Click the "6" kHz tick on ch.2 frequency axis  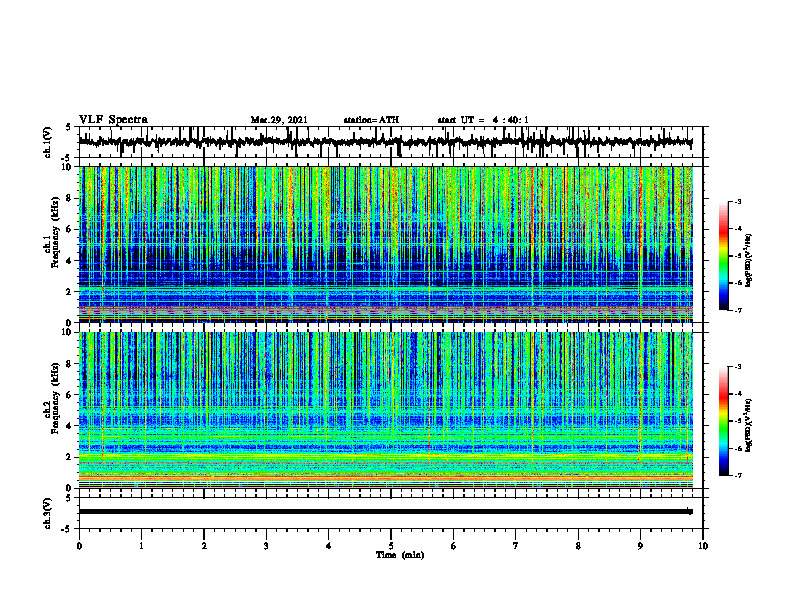point(69,395)
